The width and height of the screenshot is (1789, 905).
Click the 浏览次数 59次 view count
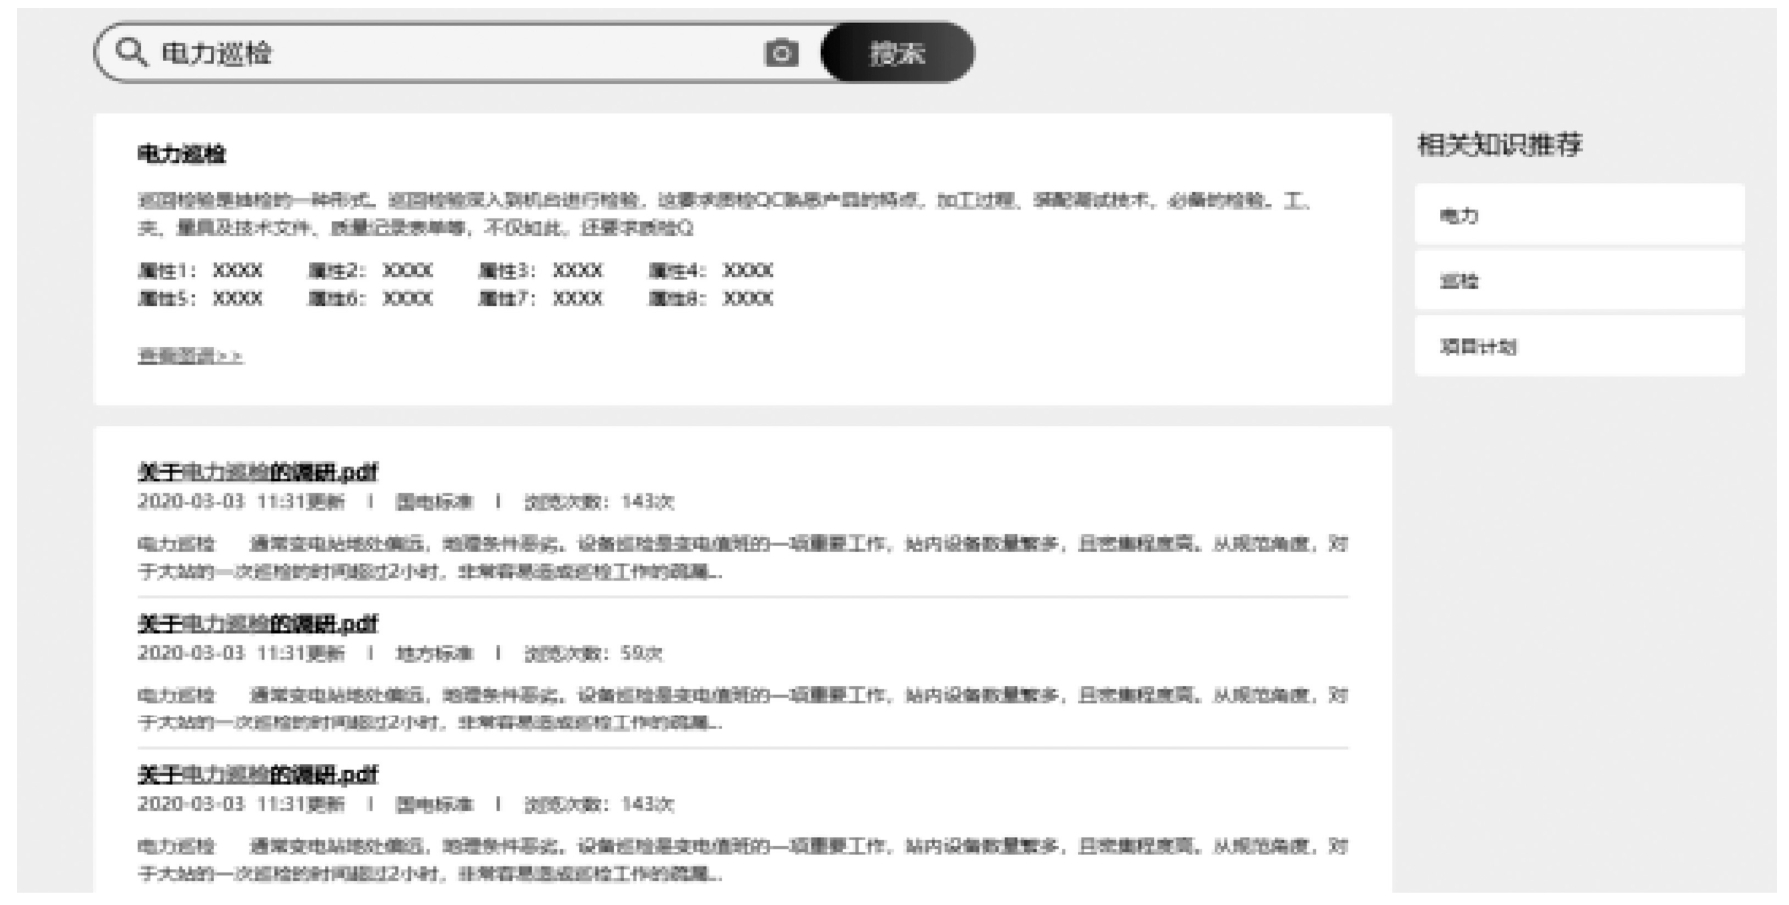593,654
